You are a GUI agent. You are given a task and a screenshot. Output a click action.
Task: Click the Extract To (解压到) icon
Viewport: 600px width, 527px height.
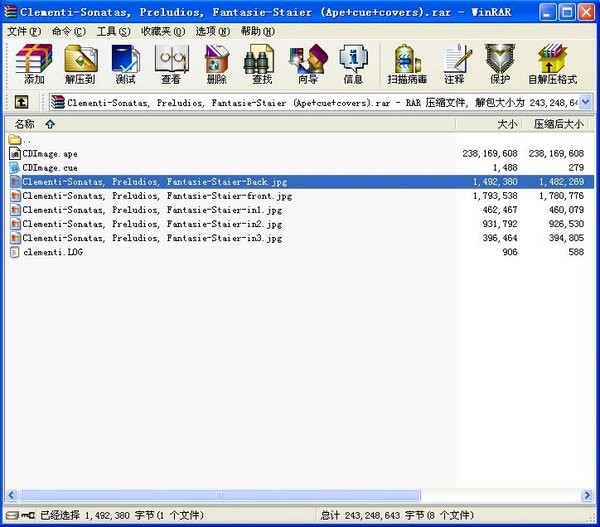(x=80, y=64)
